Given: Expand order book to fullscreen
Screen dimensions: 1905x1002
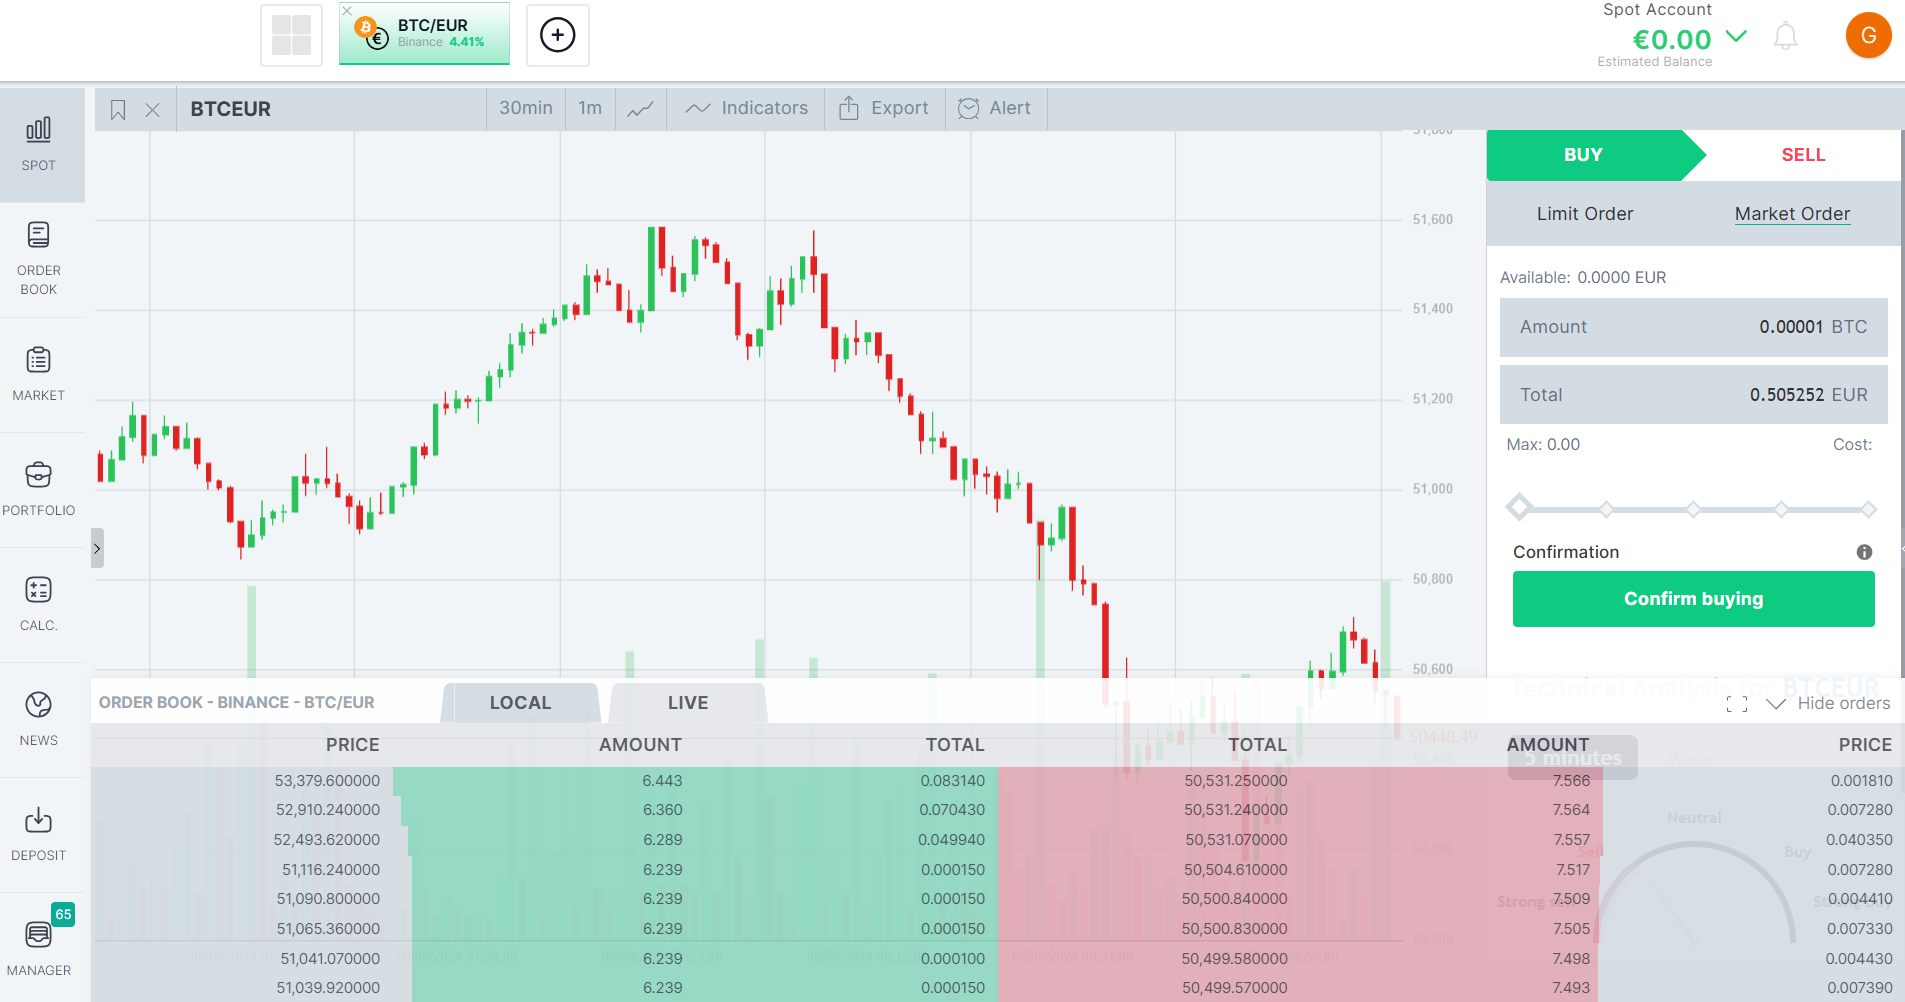Looking at the screenshot, I should [x=1737, y=704].
